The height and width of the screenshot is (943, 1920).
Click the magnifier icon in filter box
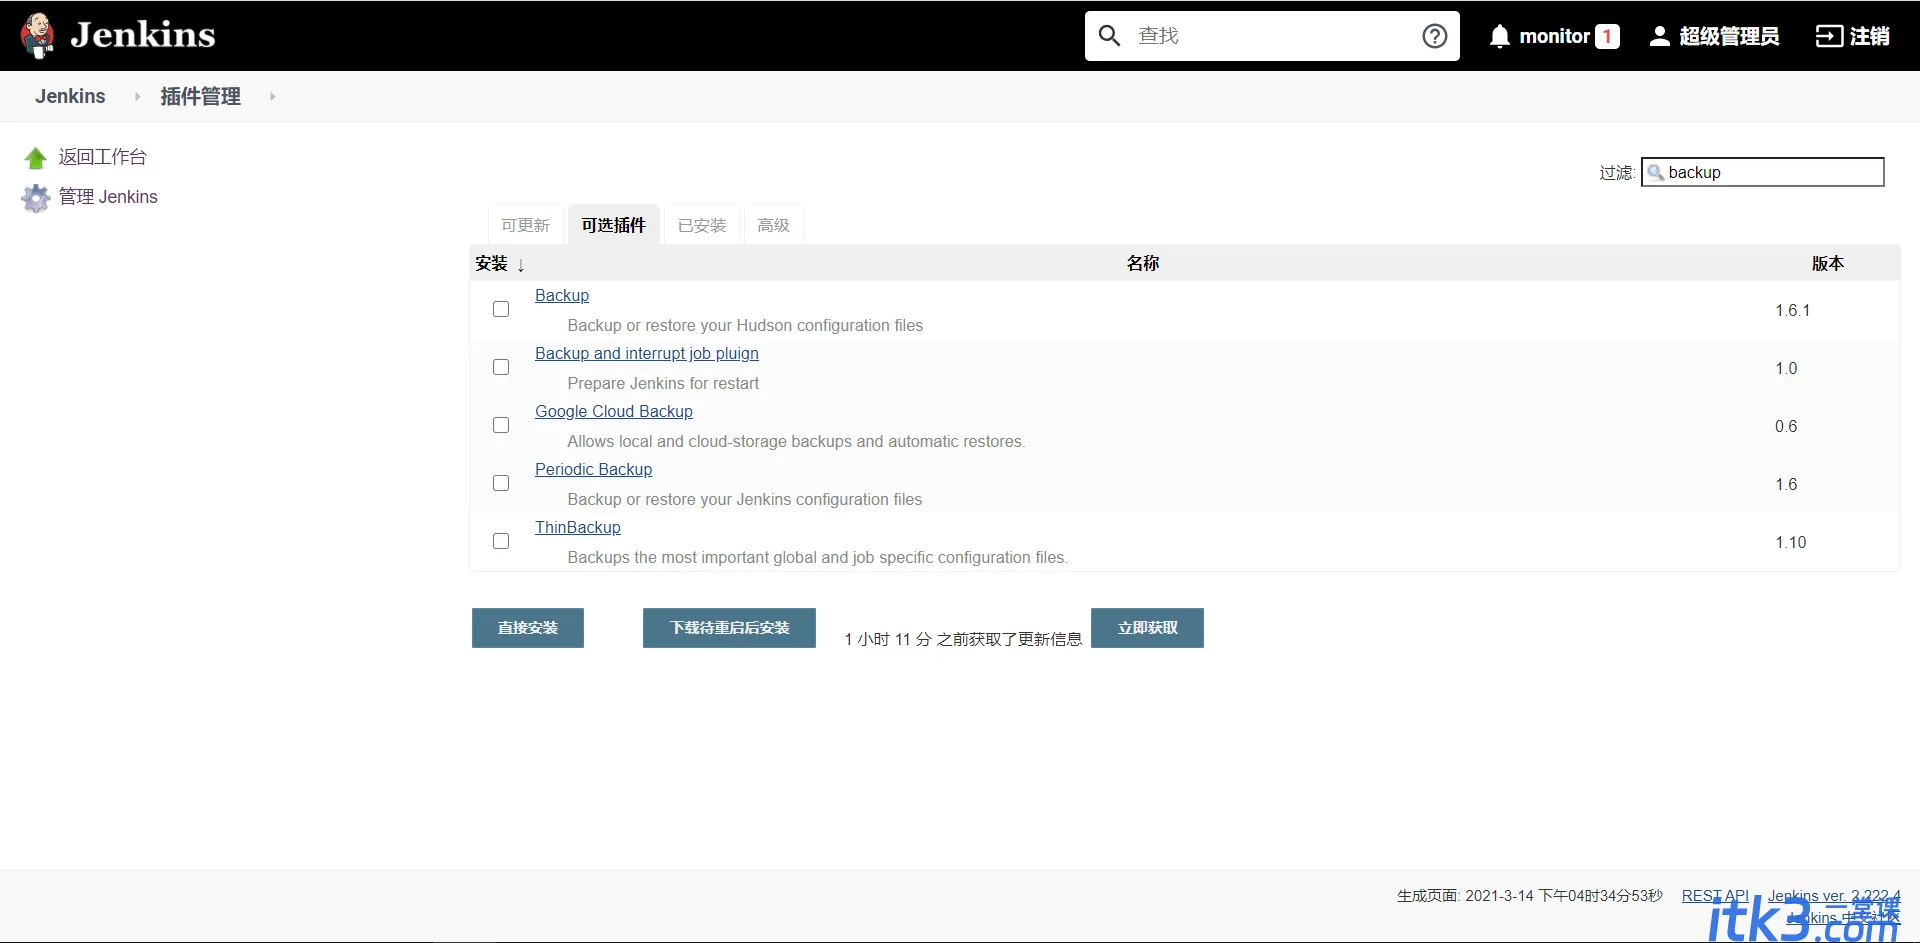(1656, 173)
